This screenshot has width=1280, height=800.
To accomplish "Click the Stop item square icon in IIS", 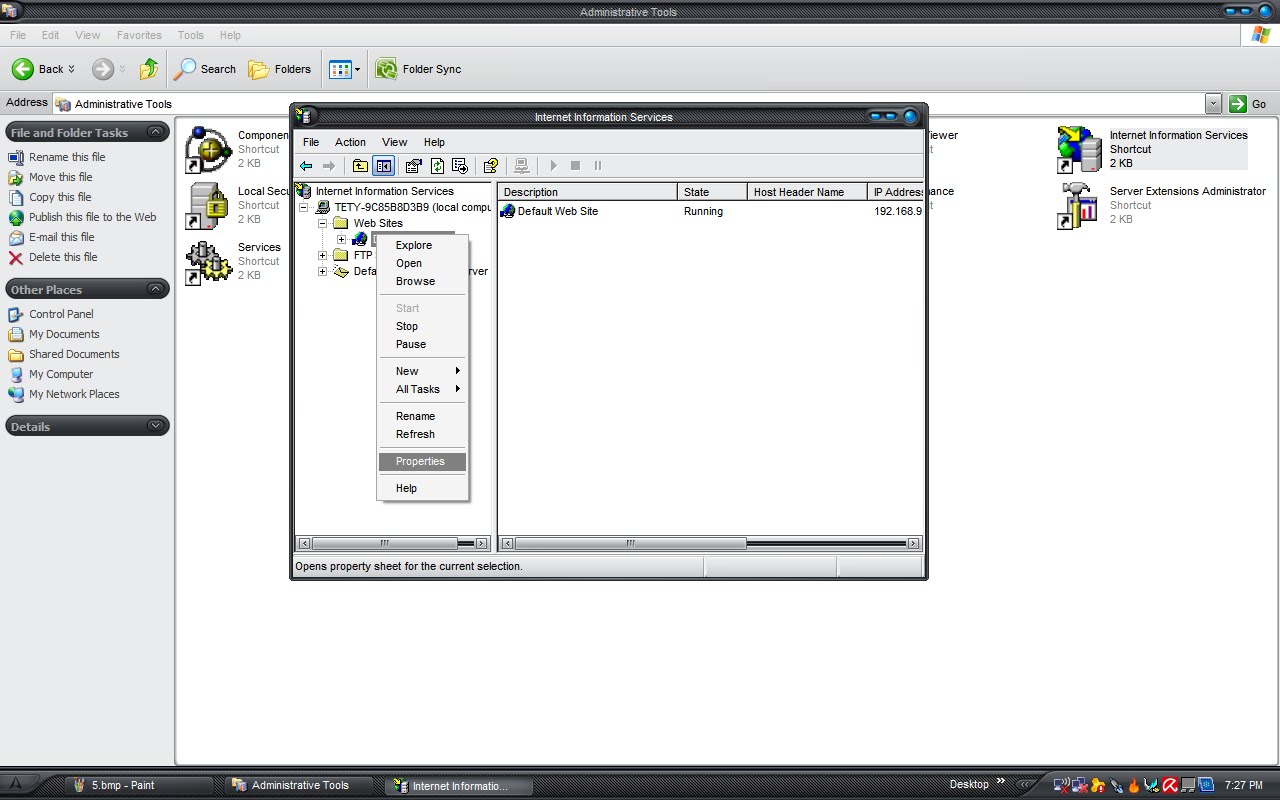I will (x=575, y=166).
